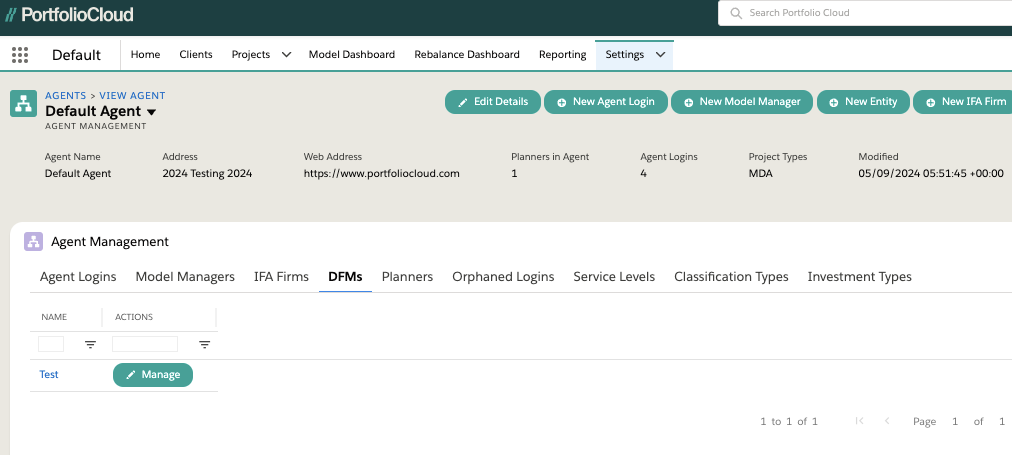Click the ACTIONS column header
Image resolution: width=1012 pixels, height=455 pixels.
tap(134, 317)
